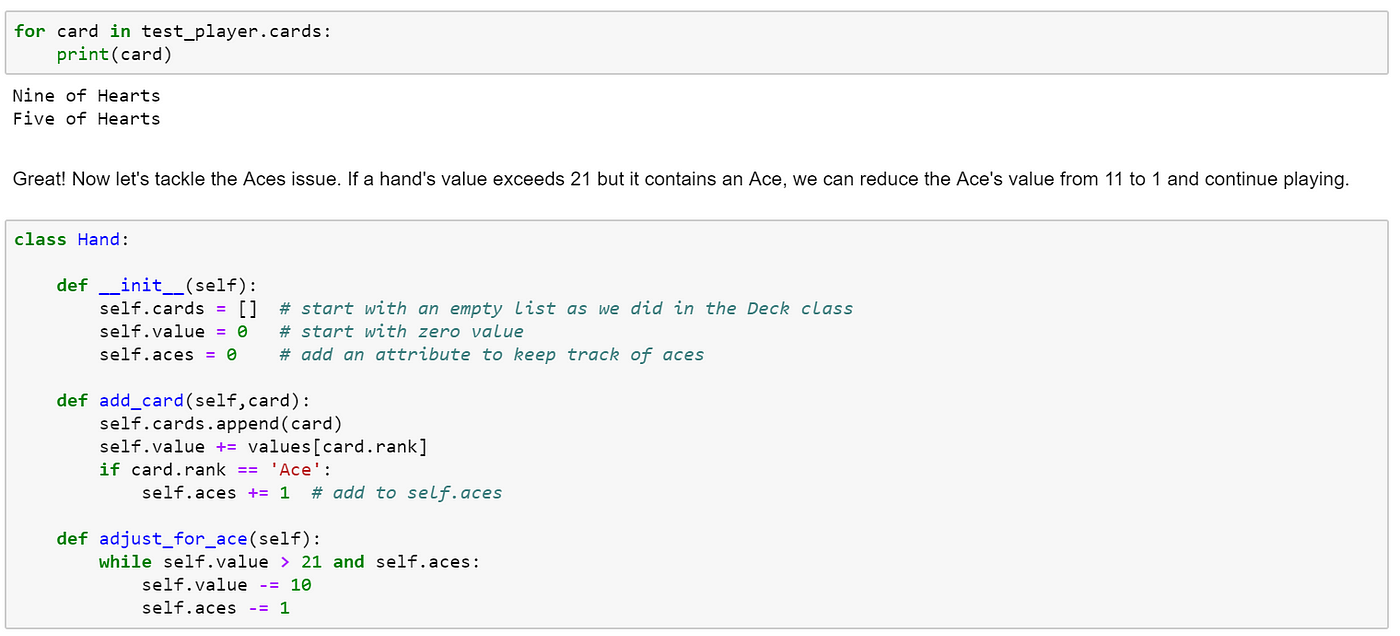The height and width of the screenshot is (636, 1400).
Task: Click the 'self.cards.append(card)' line
Action: click(220, 424)
